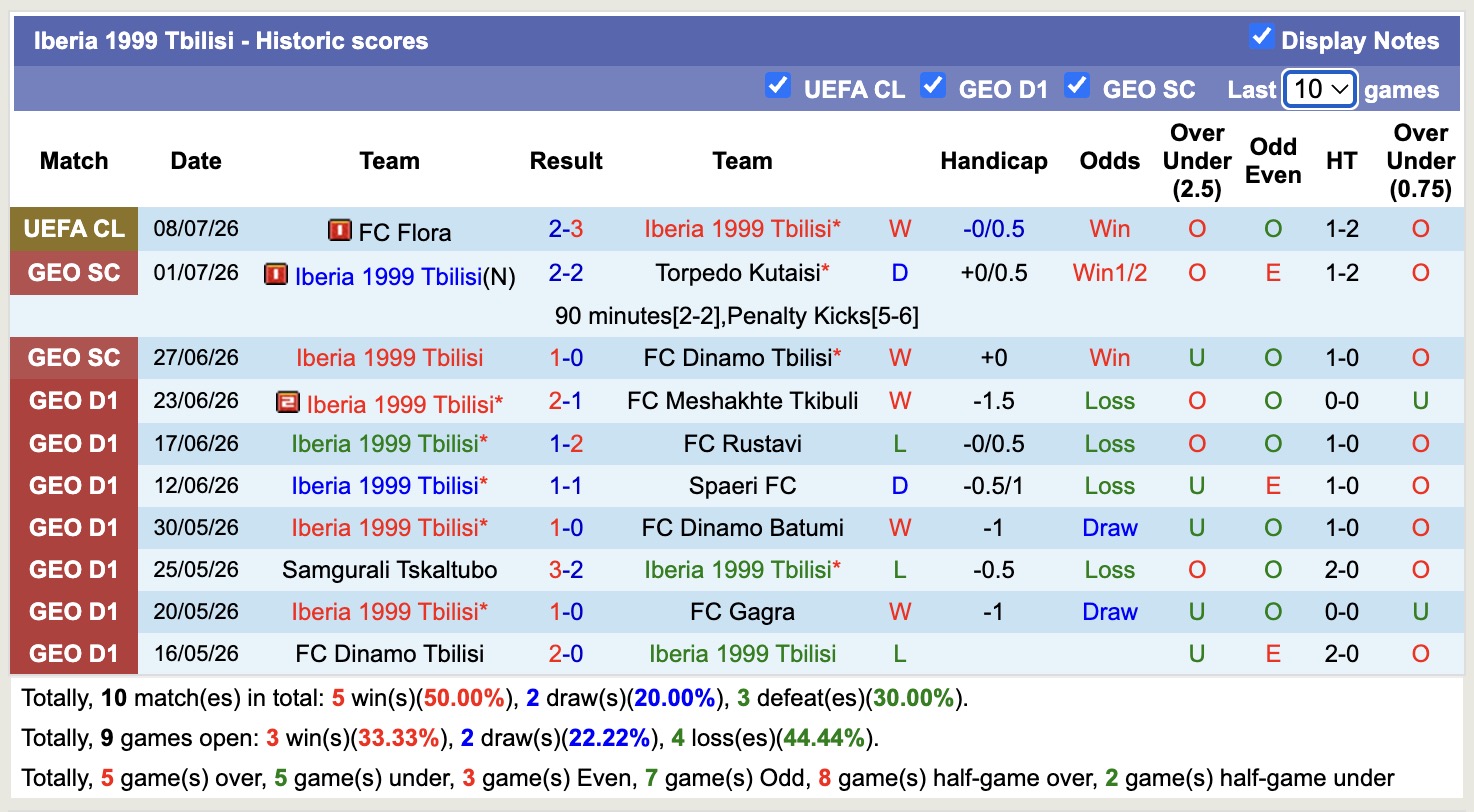The width and height of the screenshot is (1474, 812).
Task: Click GEO D1 badge for FC Rustavi match
Action: 74,444
